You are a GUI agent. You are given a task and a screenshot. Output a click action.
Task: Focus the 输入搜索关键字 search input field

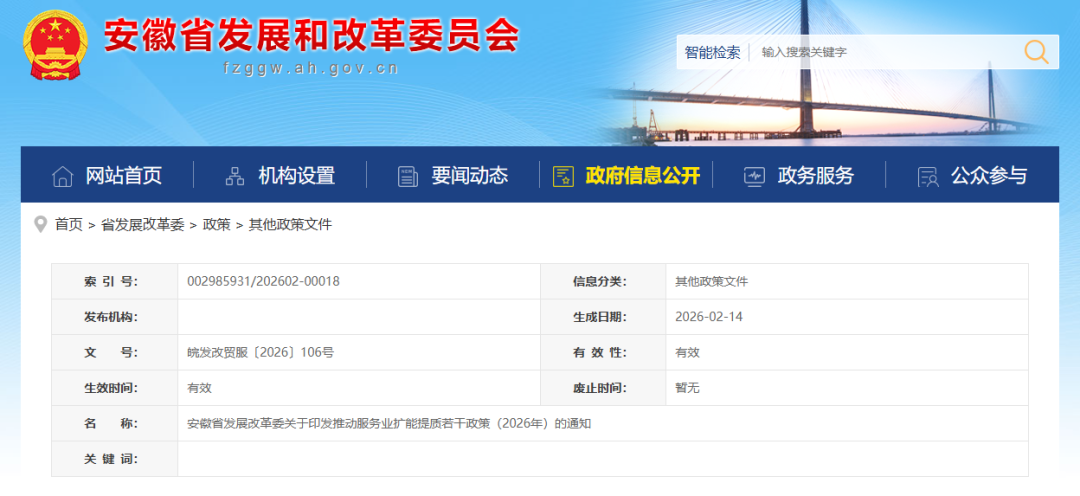[x=880, y=52]
